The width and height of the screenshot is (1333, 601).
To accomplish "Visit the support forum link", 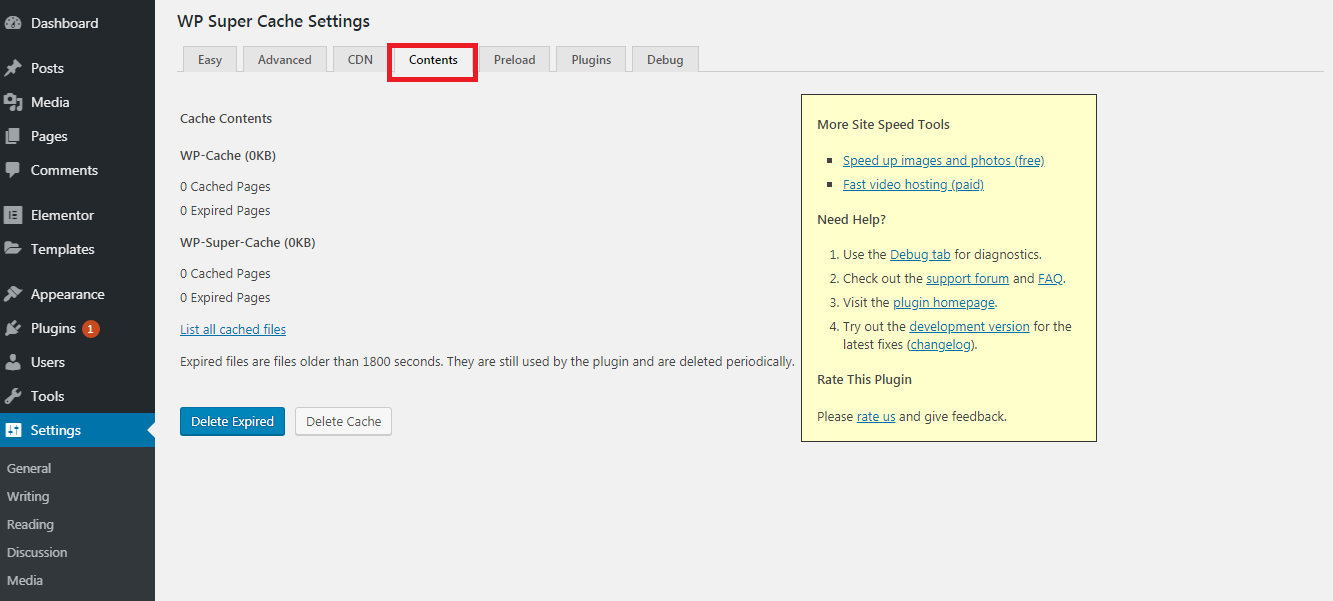I will pos(967,278).
